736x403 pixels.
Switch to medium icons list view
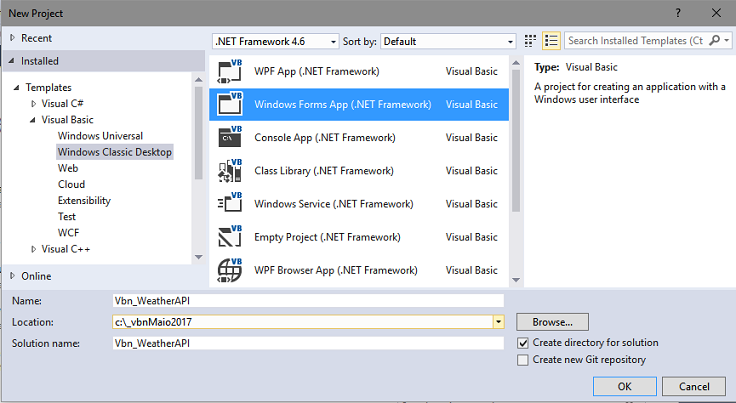(x=551, y=41)
